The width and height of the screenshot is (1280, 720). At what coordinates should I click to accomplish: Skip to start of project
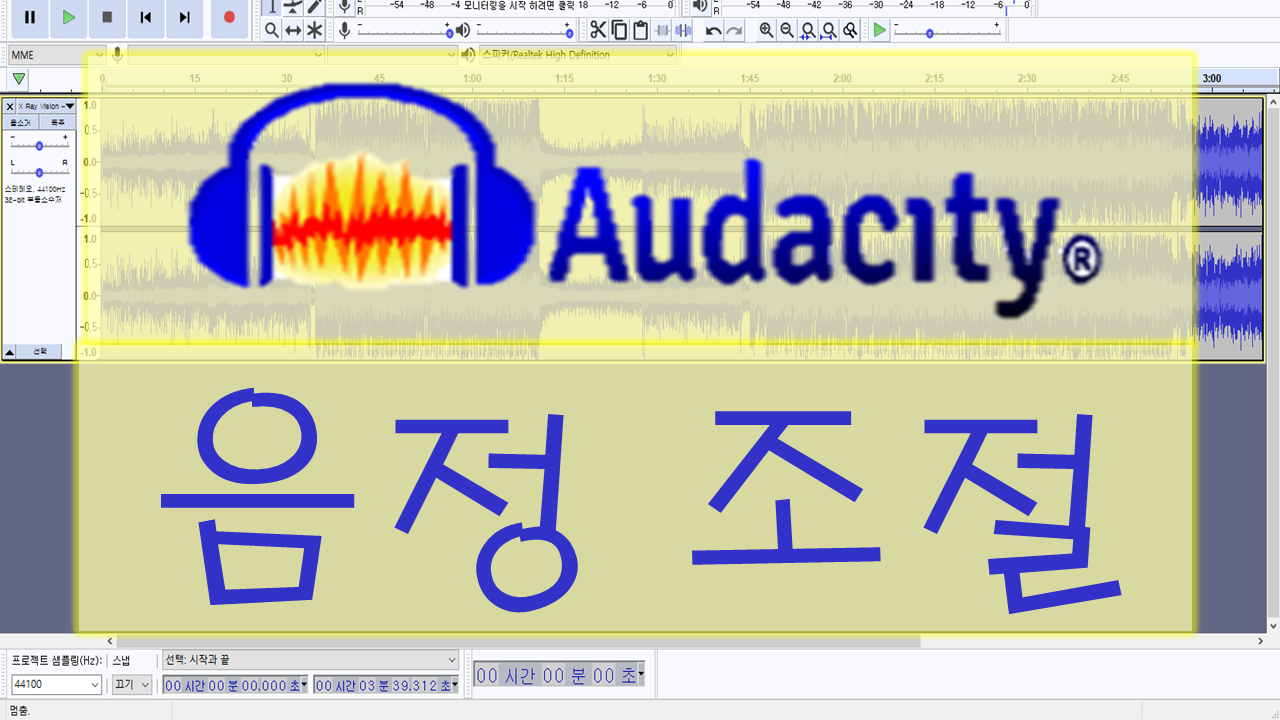click(x=146, y=17)
